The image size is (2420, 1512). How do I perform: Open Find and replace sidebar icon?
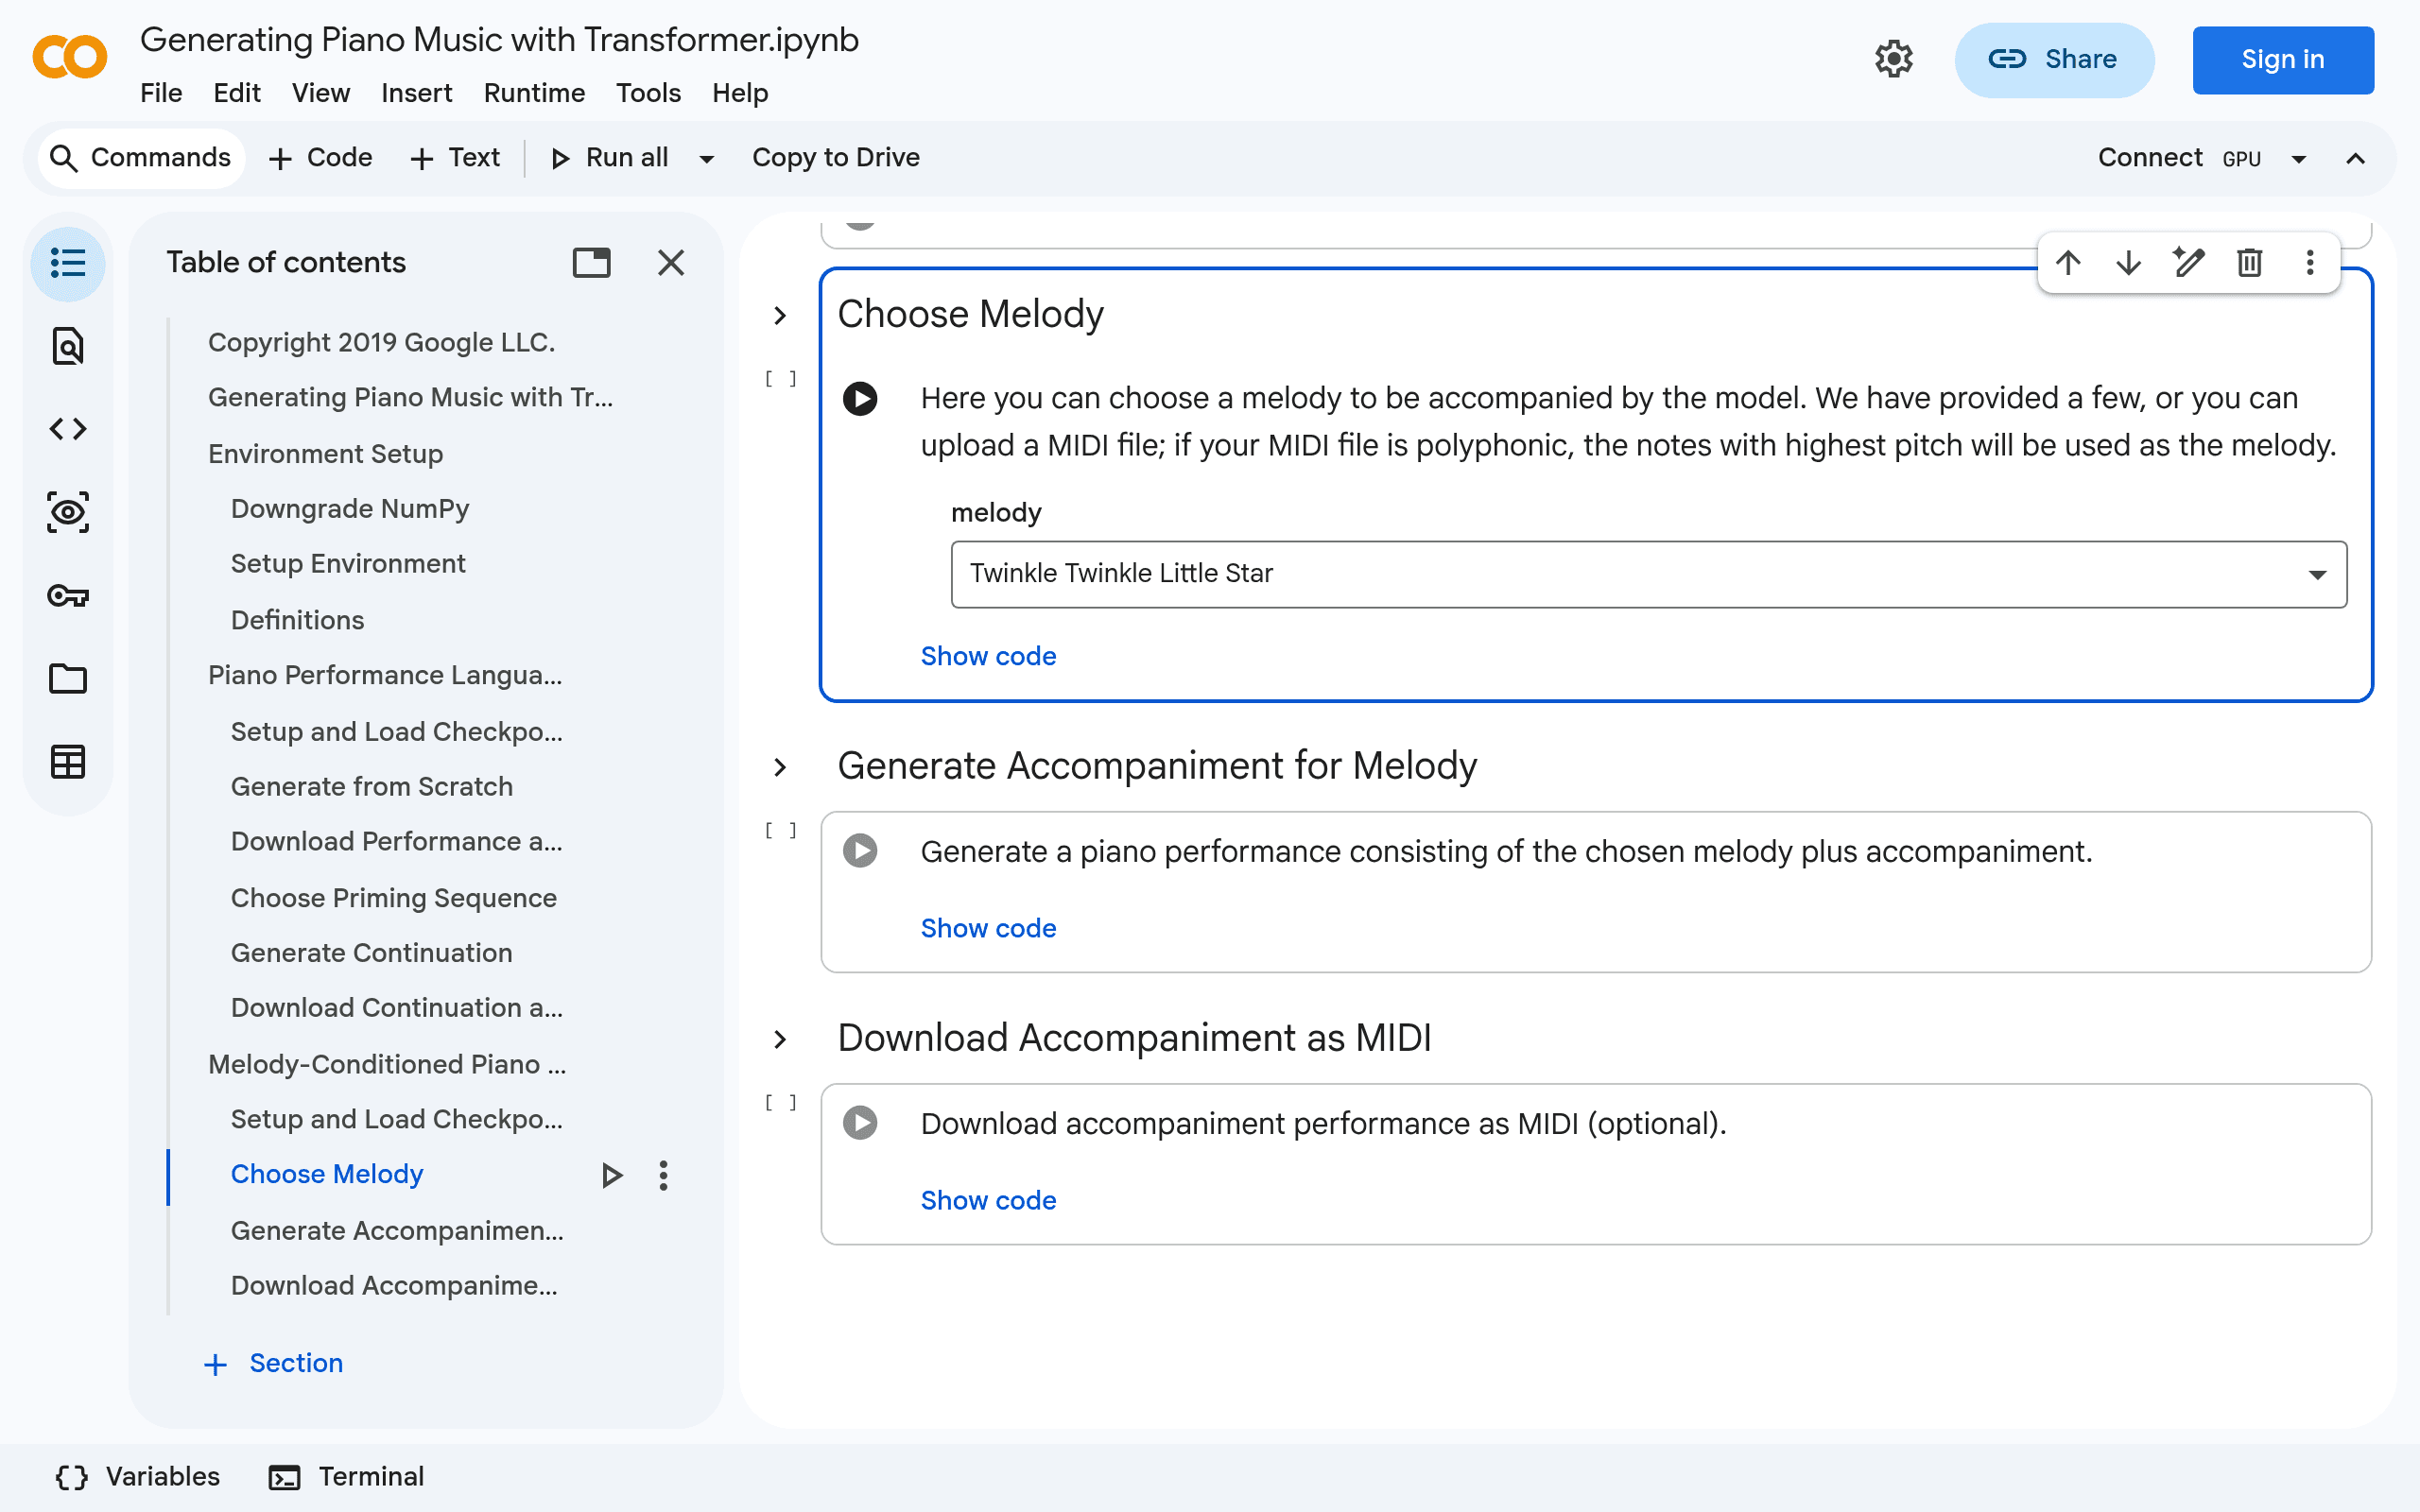[x=68, y=346]
